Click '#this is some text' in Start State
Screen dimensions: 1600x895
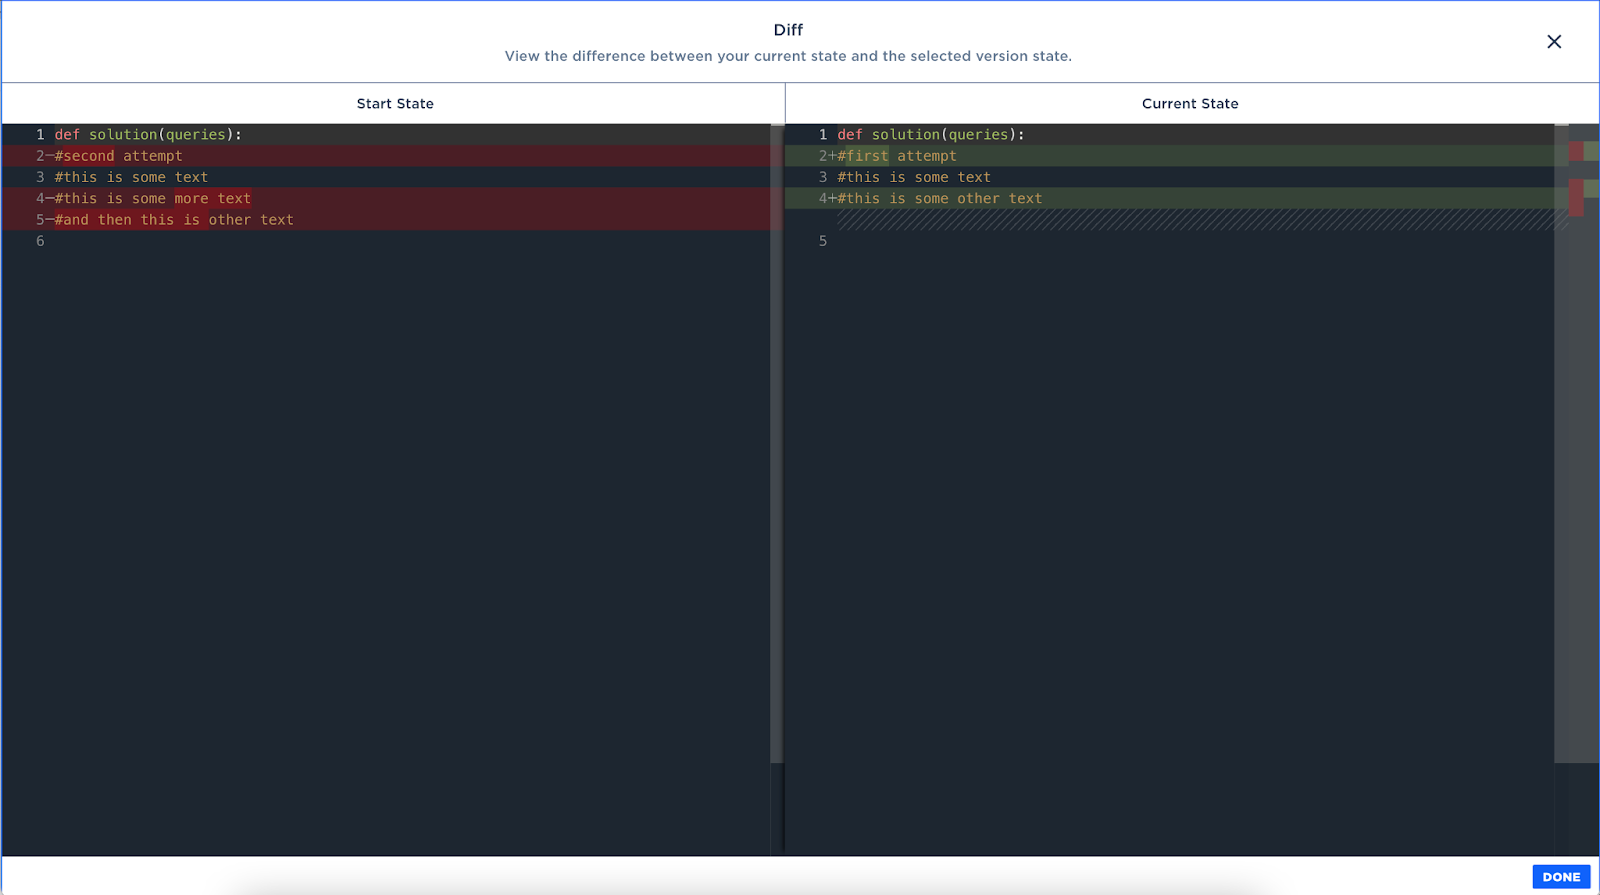(x=131, y=178)
